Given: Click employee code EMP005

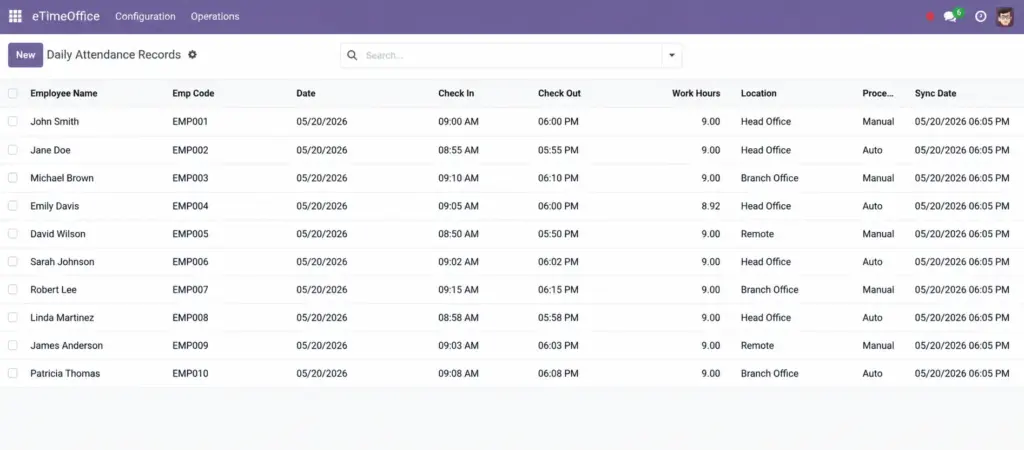Looking at the screenshot, I should click(x=191, y=234).
